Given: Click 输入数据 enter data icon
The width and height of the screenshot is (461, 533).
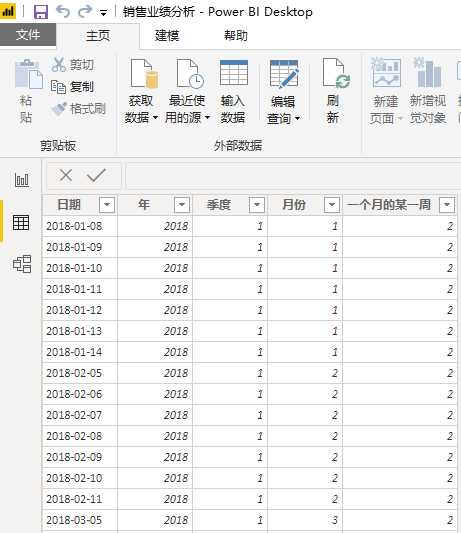Looking at the screenshot, I should click(234, 73).
